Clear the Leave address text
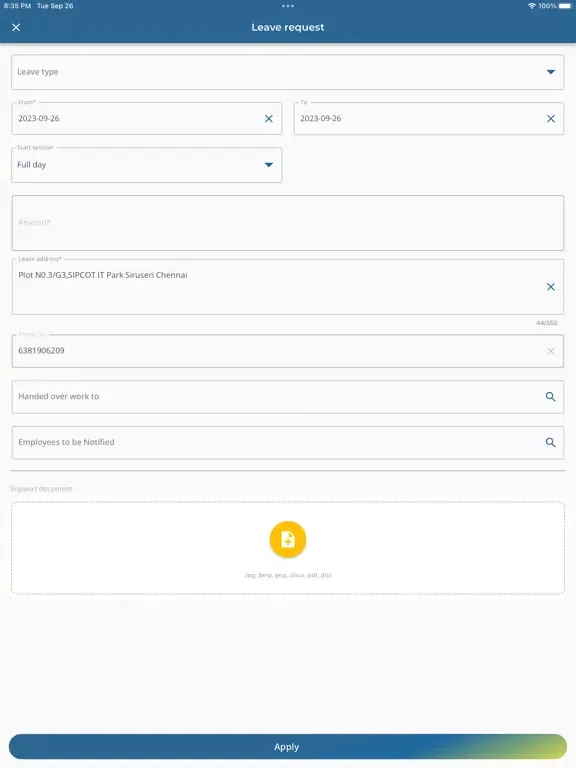Image resolution: width=576 pixels, height=768 pixels. tap(551, 287)
